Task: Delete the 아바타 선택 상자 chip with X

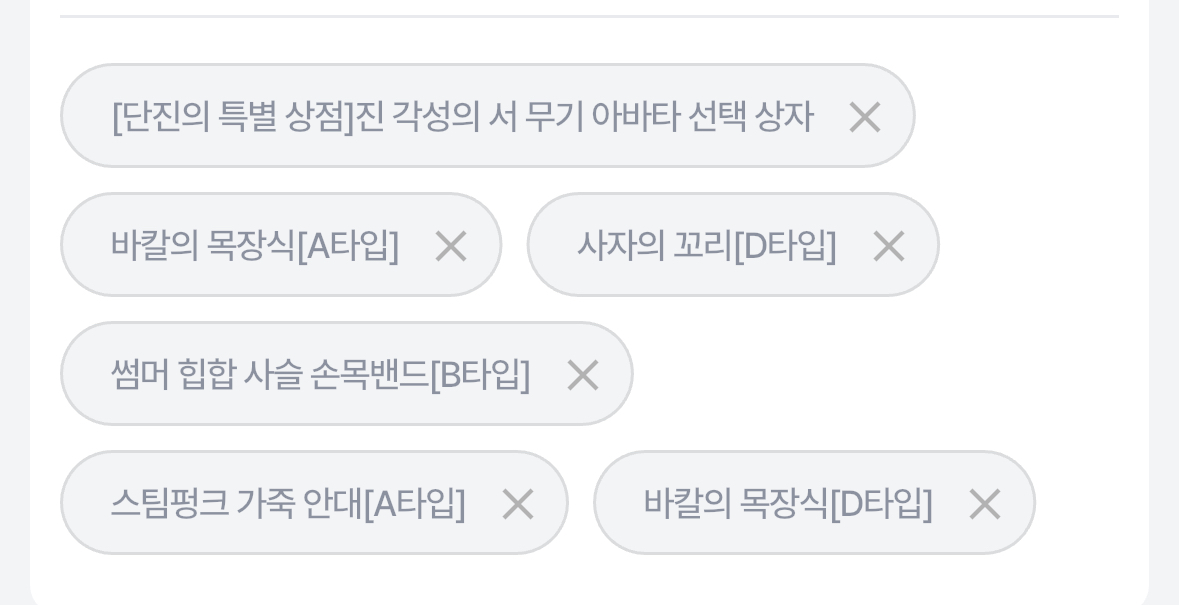Action: point(864,117)
